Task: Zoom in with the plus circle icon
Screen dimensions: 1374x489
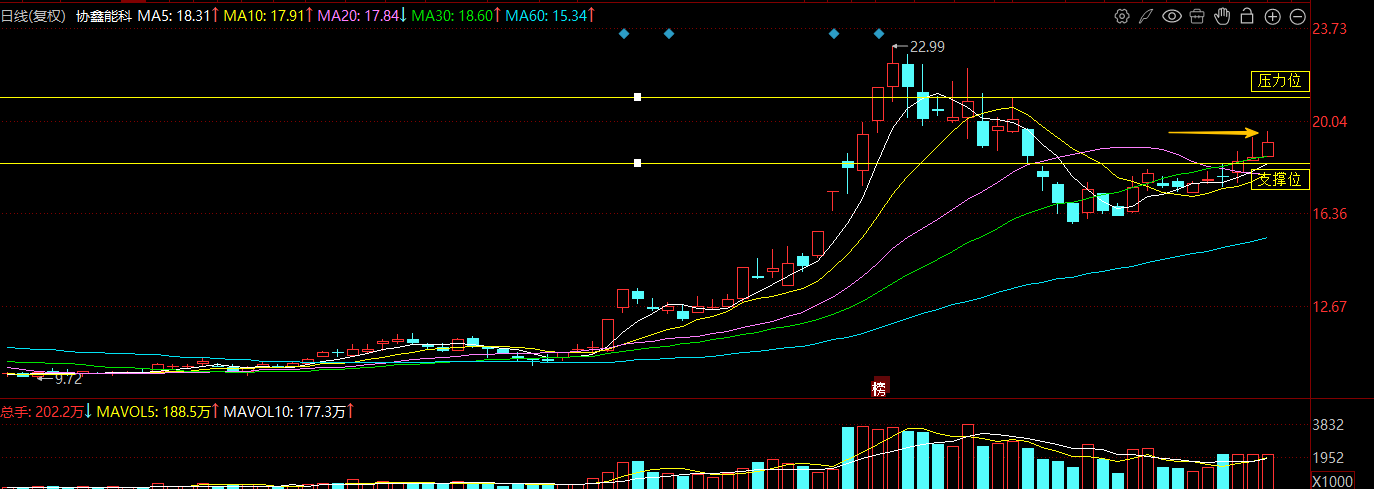Action: pyautogui.click(x=1272, y=16)
